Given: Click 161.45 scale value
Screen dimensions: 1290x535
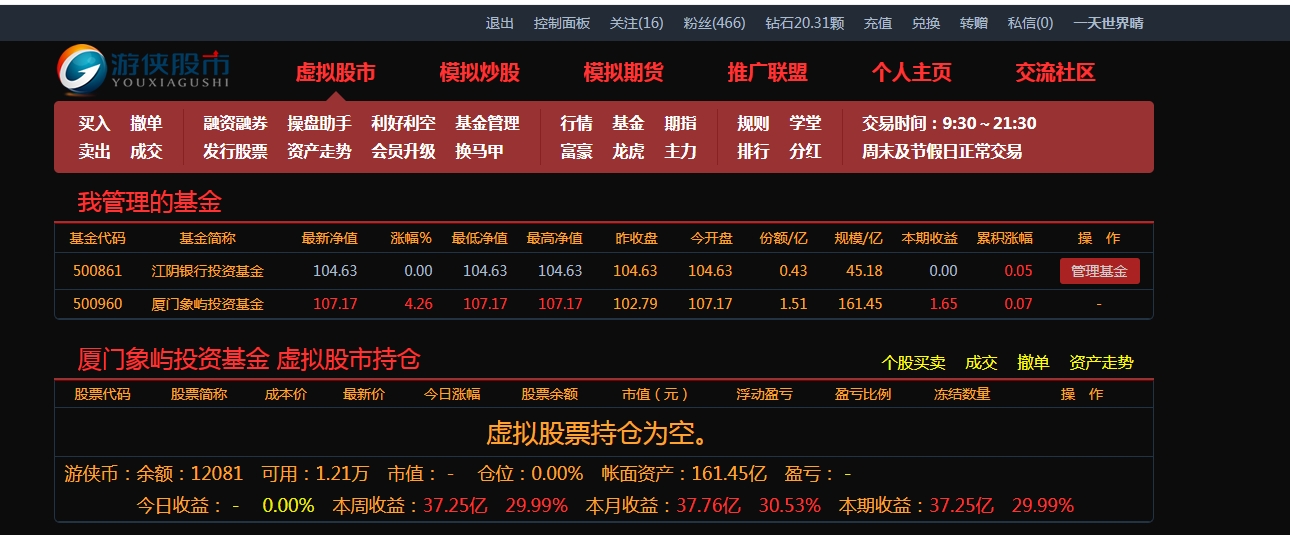Looking at the screenshot, I should tap(860, 304).
